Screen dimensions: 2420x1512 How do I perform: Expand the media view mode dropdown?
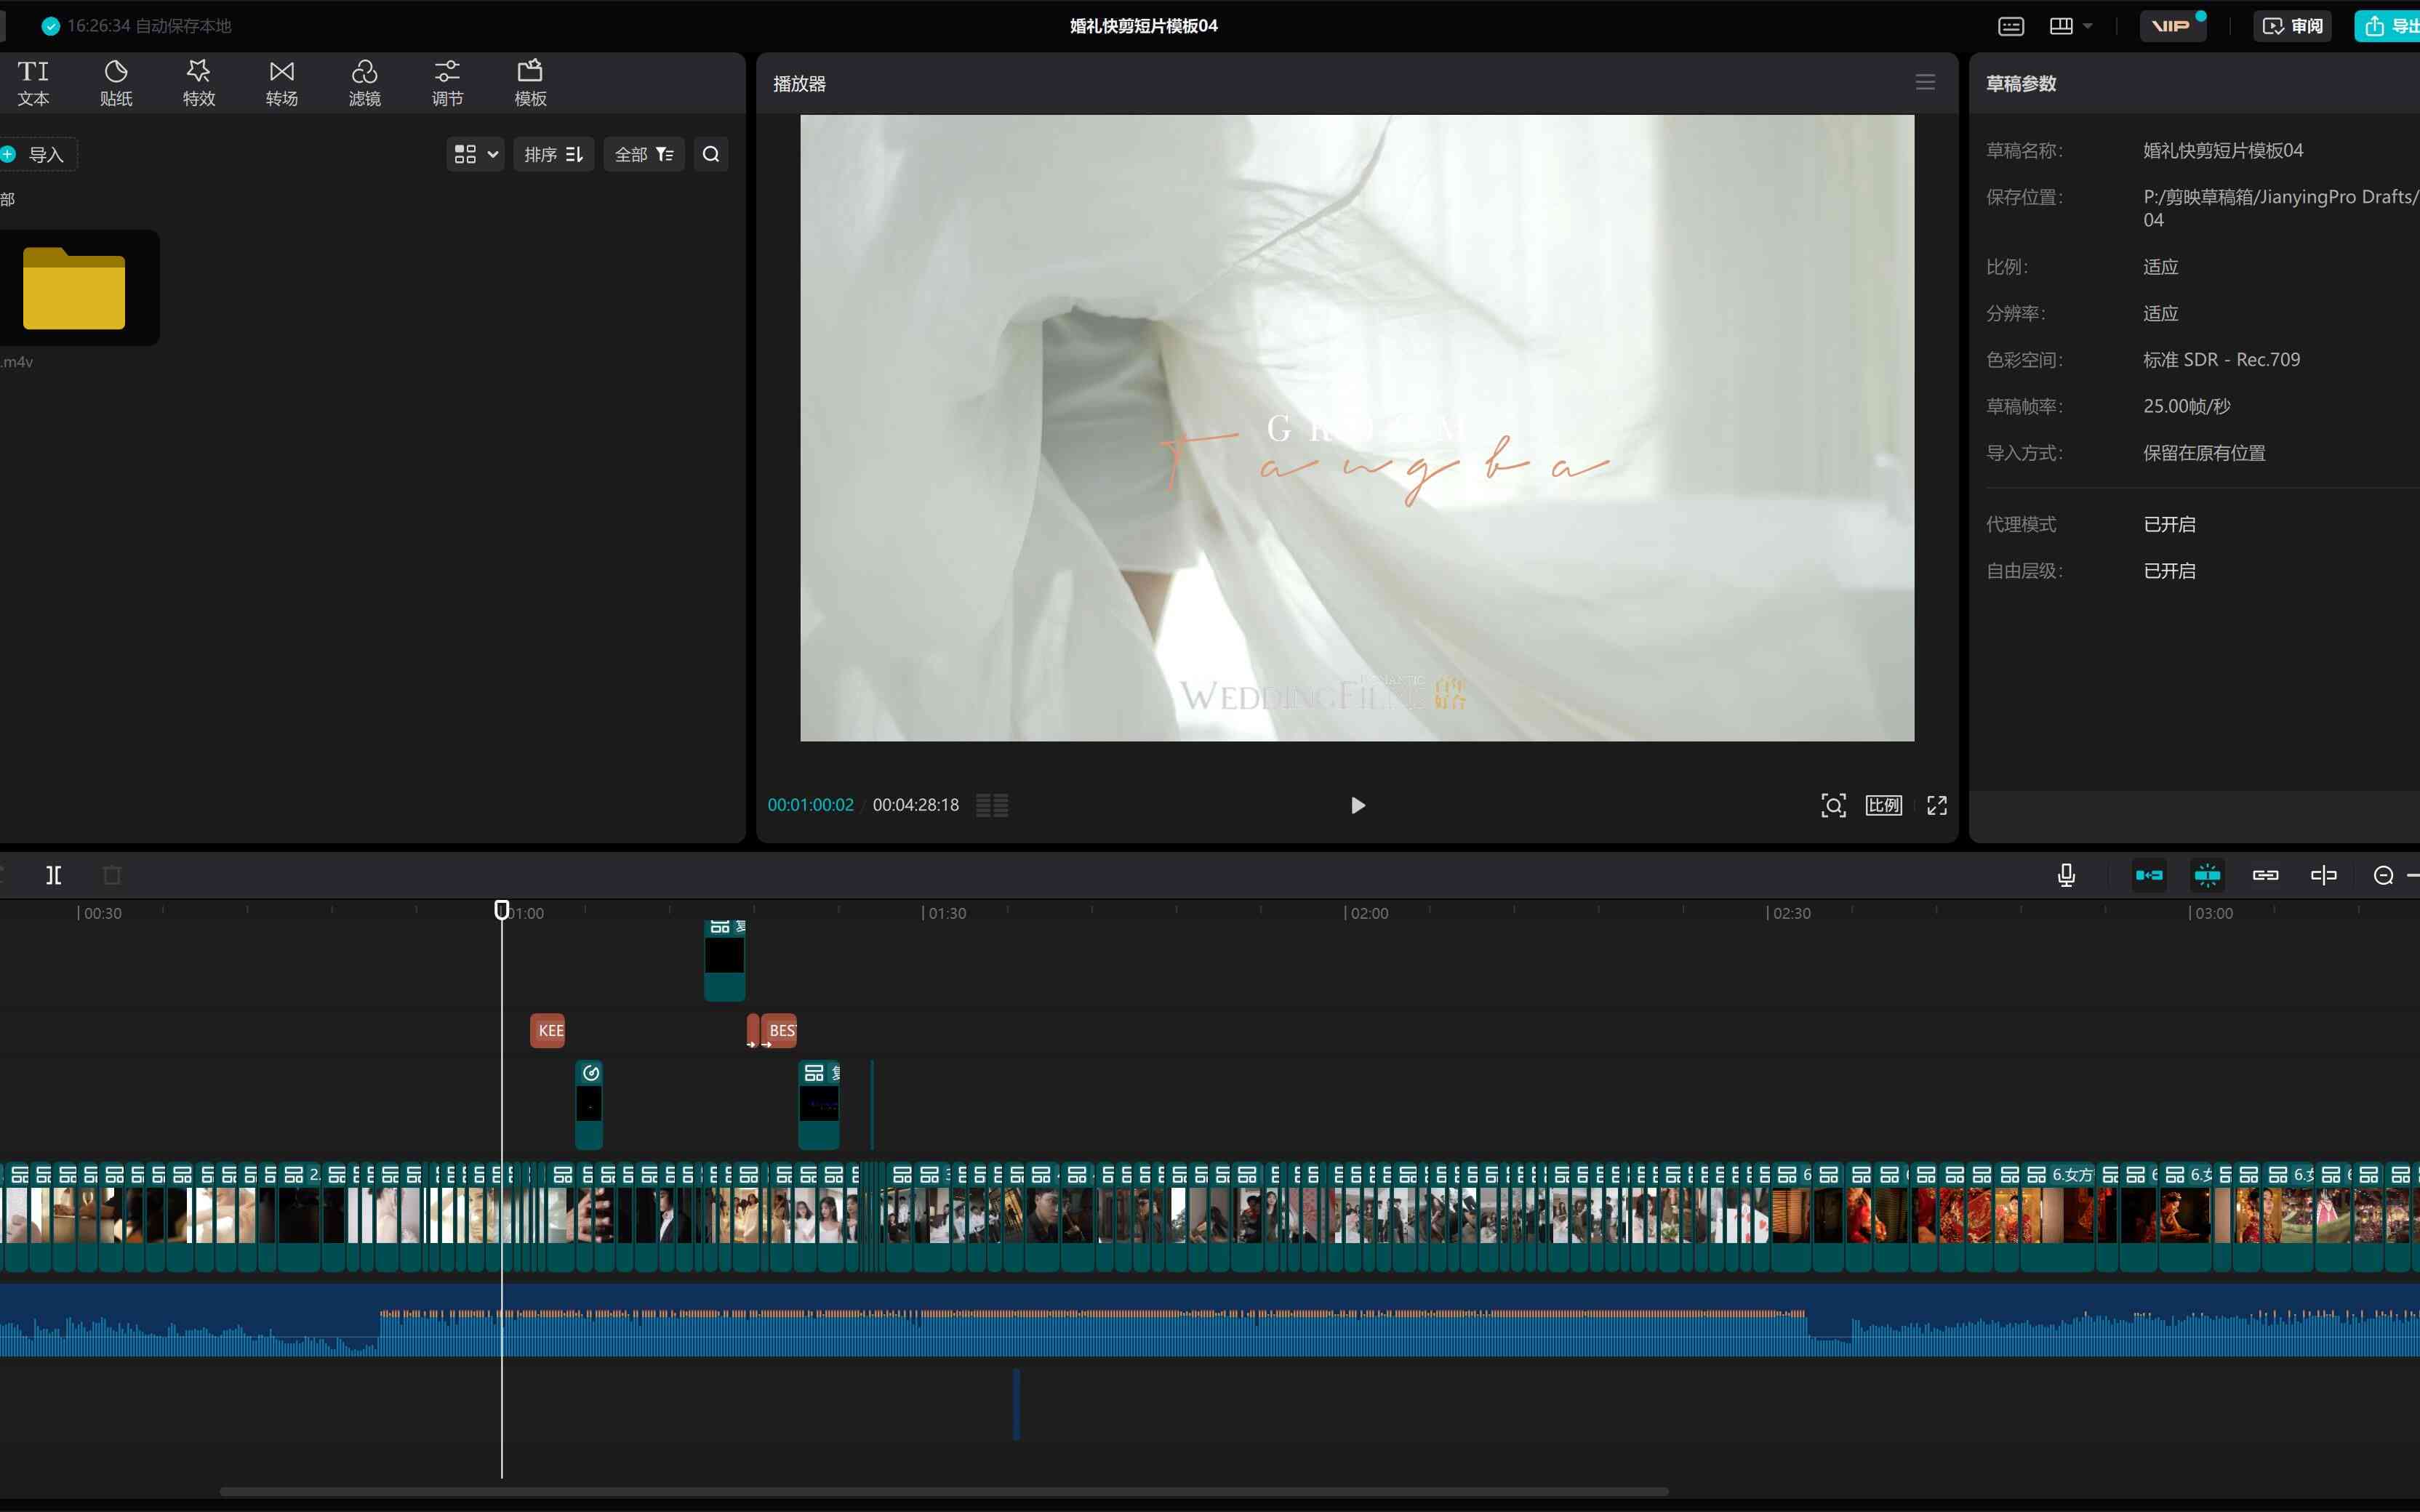(475, 154)
